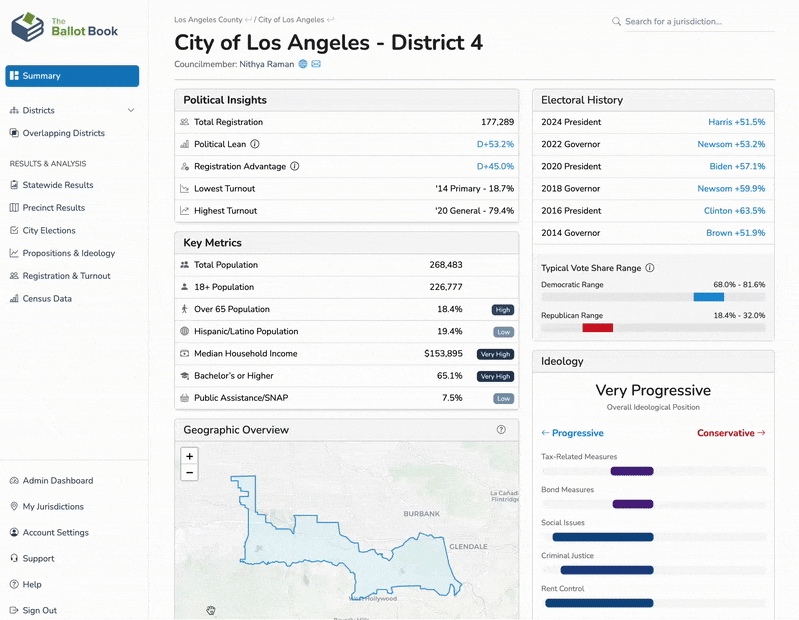Click the Tax-Related Measures ideology bar
The width and height of the screenshot is (799, 620).
(632, 471)
